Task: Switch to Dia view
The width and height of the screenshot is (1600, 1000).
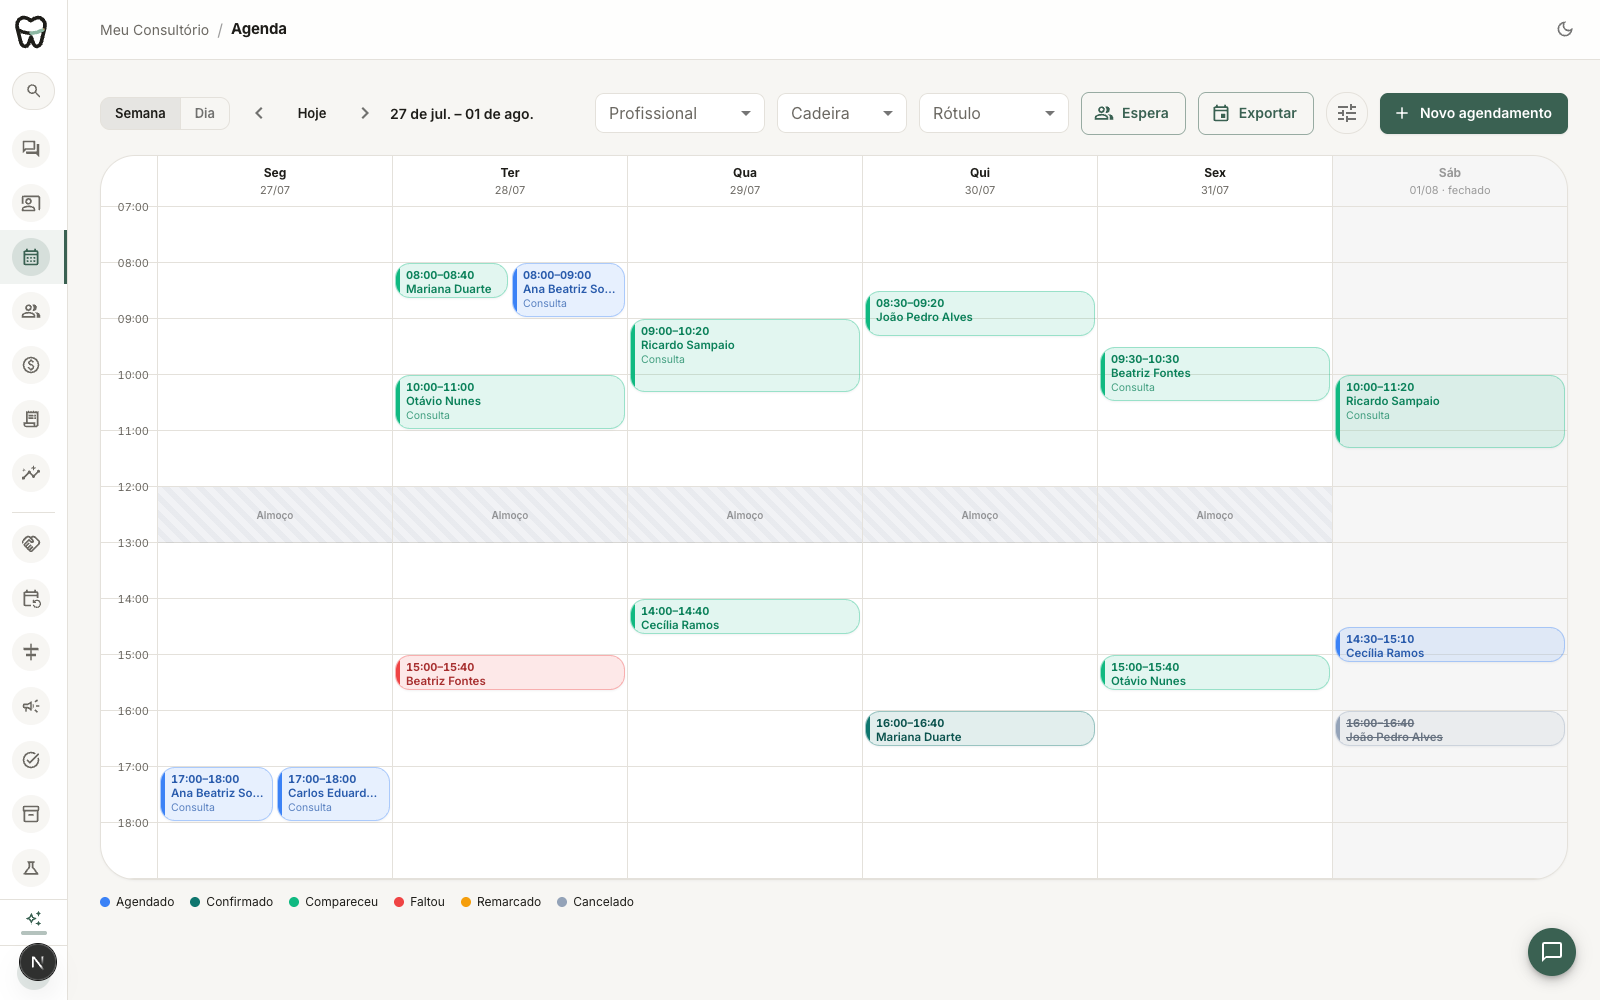Action: click(205, 113)
